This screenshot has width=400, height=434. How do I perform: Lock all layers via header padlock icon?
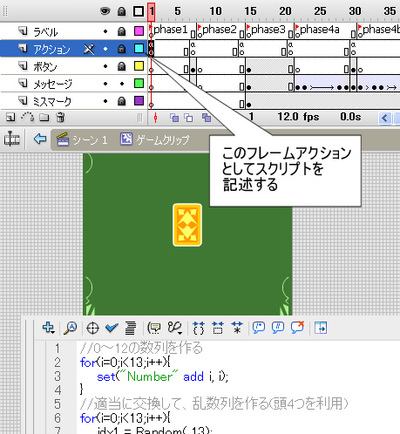pyautogui.click(x=122, y=12)
